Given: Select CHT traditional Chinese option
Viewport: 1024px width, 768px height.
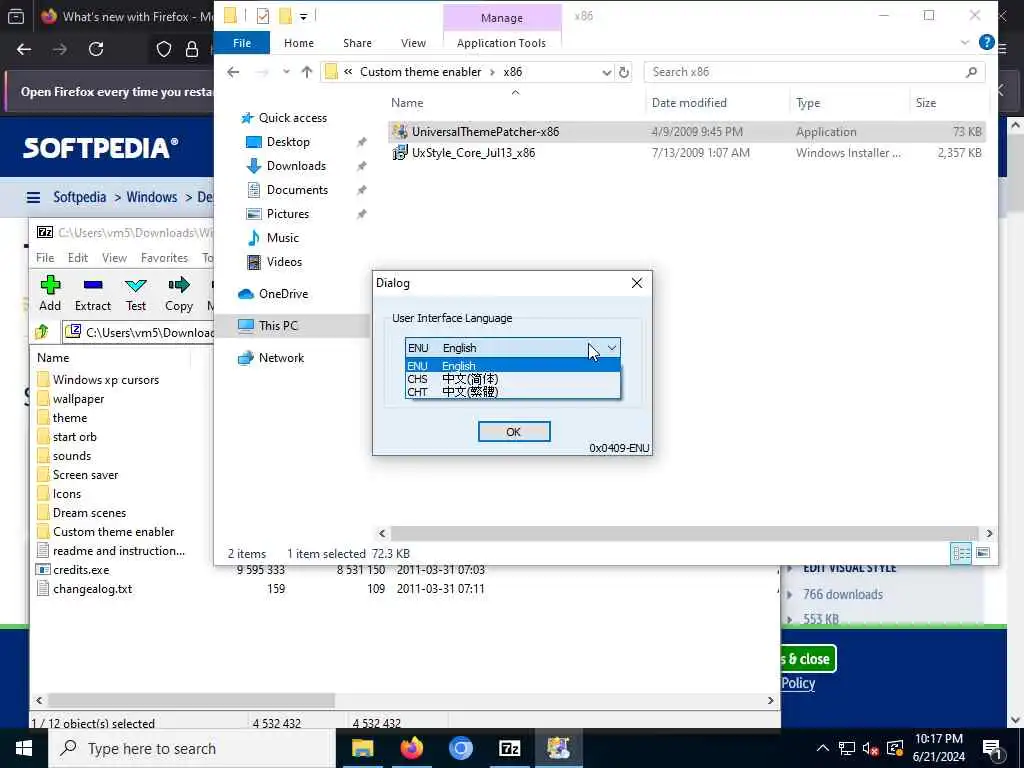Looking at the screenshot, I should 513,392.
